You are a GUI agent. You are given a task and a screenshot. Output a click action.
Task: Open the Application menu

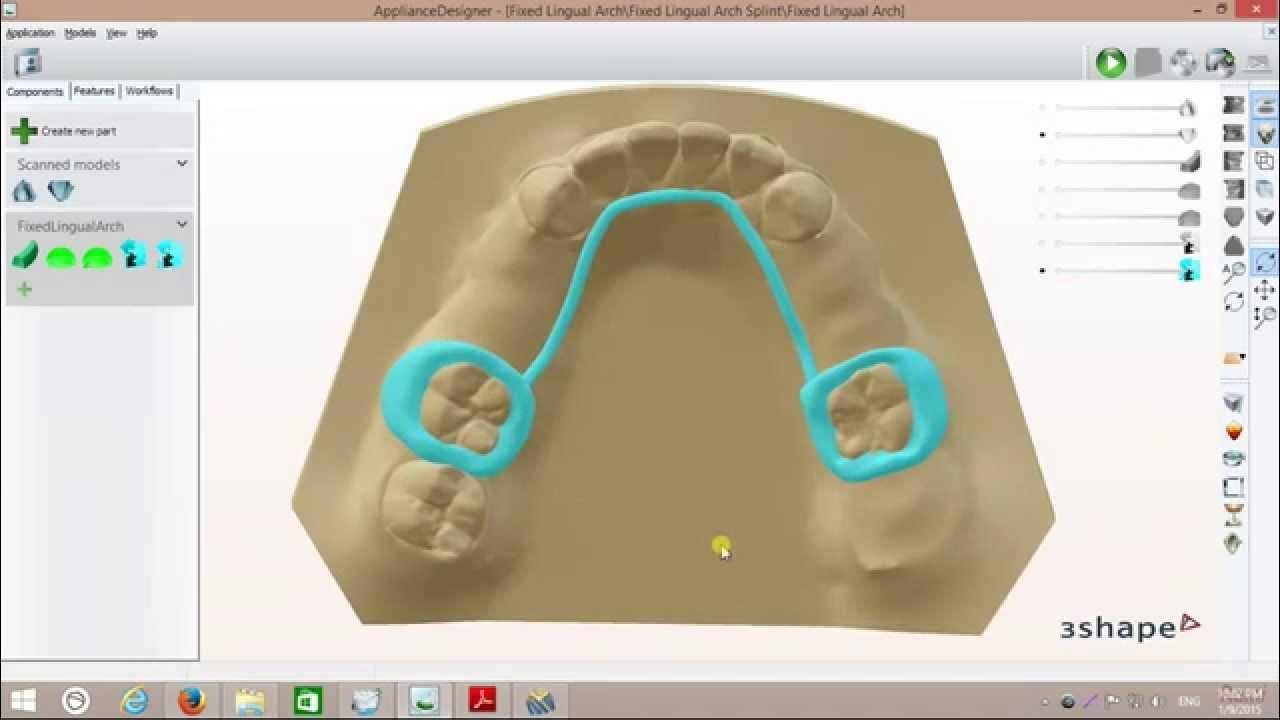click(x=30, y=33)
